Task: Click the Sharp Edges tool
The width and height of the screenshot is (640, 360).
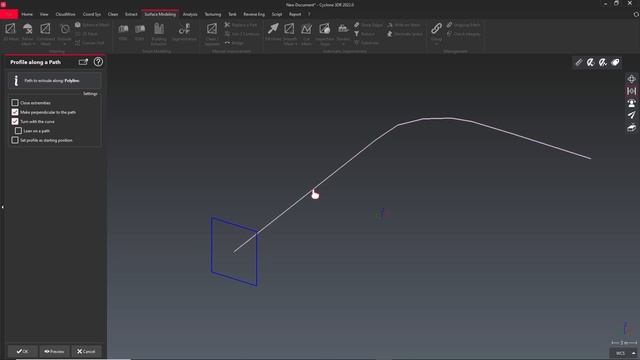Action: pyautogui.click(x=368, y=25)
